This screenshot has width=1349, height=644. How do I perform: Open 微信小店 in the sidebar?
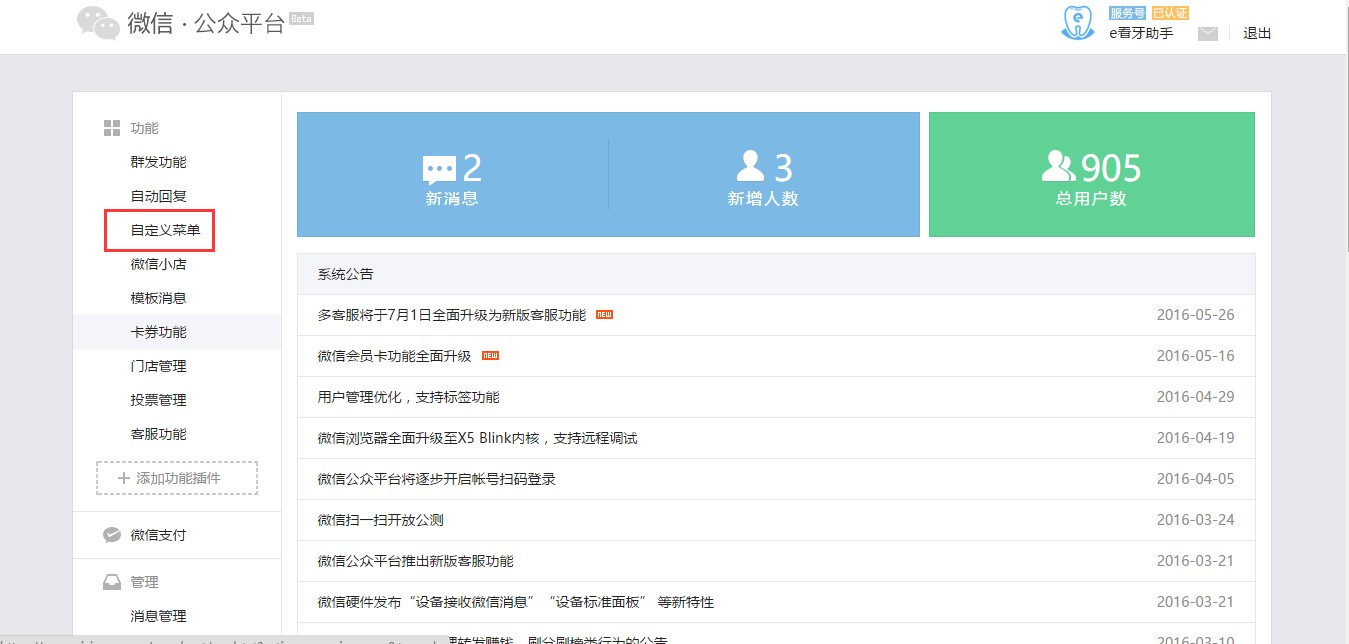[x=158, y=264]
